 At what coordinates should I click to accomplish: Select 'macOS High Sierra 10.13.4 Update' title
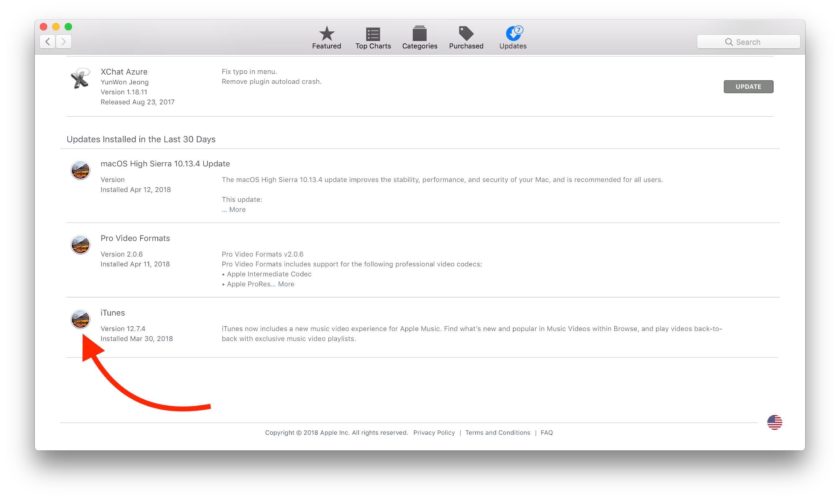pyautogui.click(x=165, y=163)
